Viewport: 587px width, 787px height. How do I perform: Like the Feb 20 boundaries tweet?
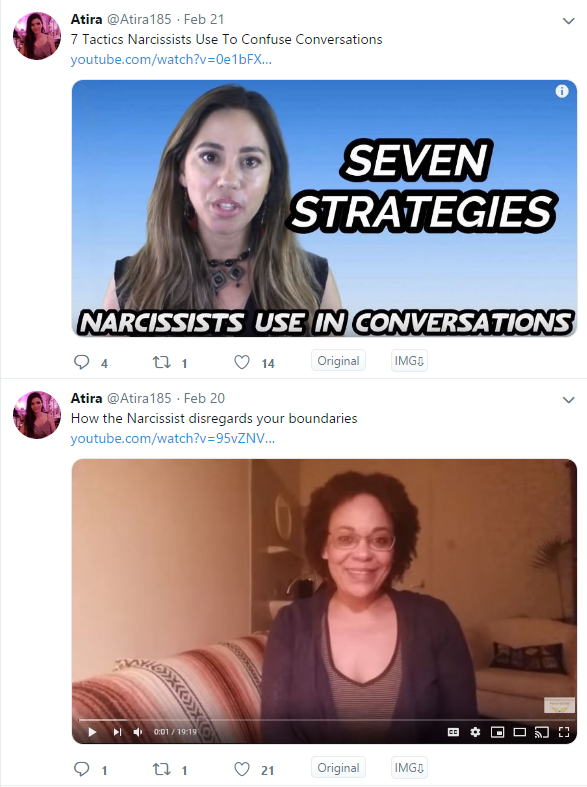242,769
